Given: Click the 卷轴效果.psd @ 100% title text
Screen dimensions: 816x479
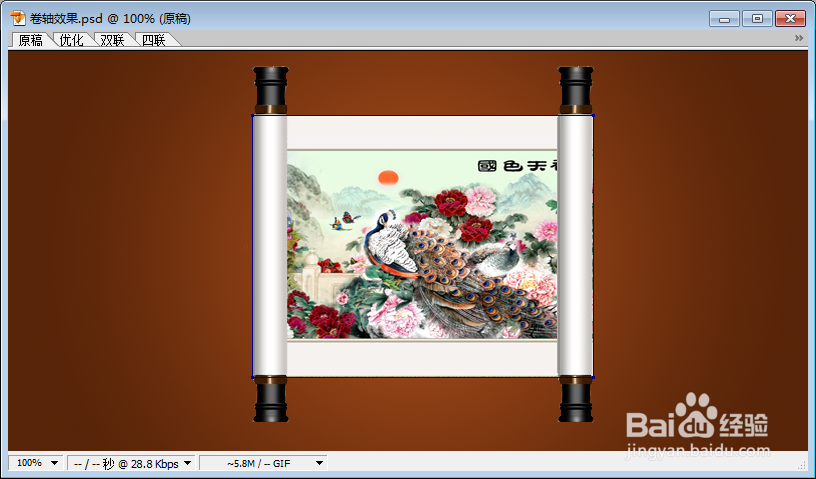Looking at the screenshot, I should (x=110, y=19).
